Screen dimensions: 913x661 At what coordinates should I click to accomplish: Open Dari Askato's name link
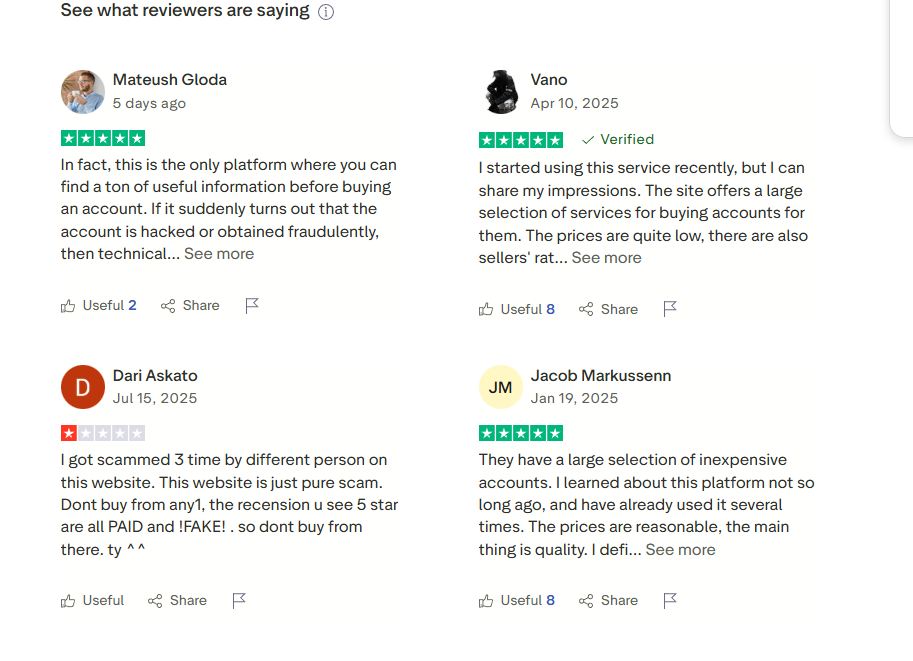pyautogui.click(x=155, y=376)
